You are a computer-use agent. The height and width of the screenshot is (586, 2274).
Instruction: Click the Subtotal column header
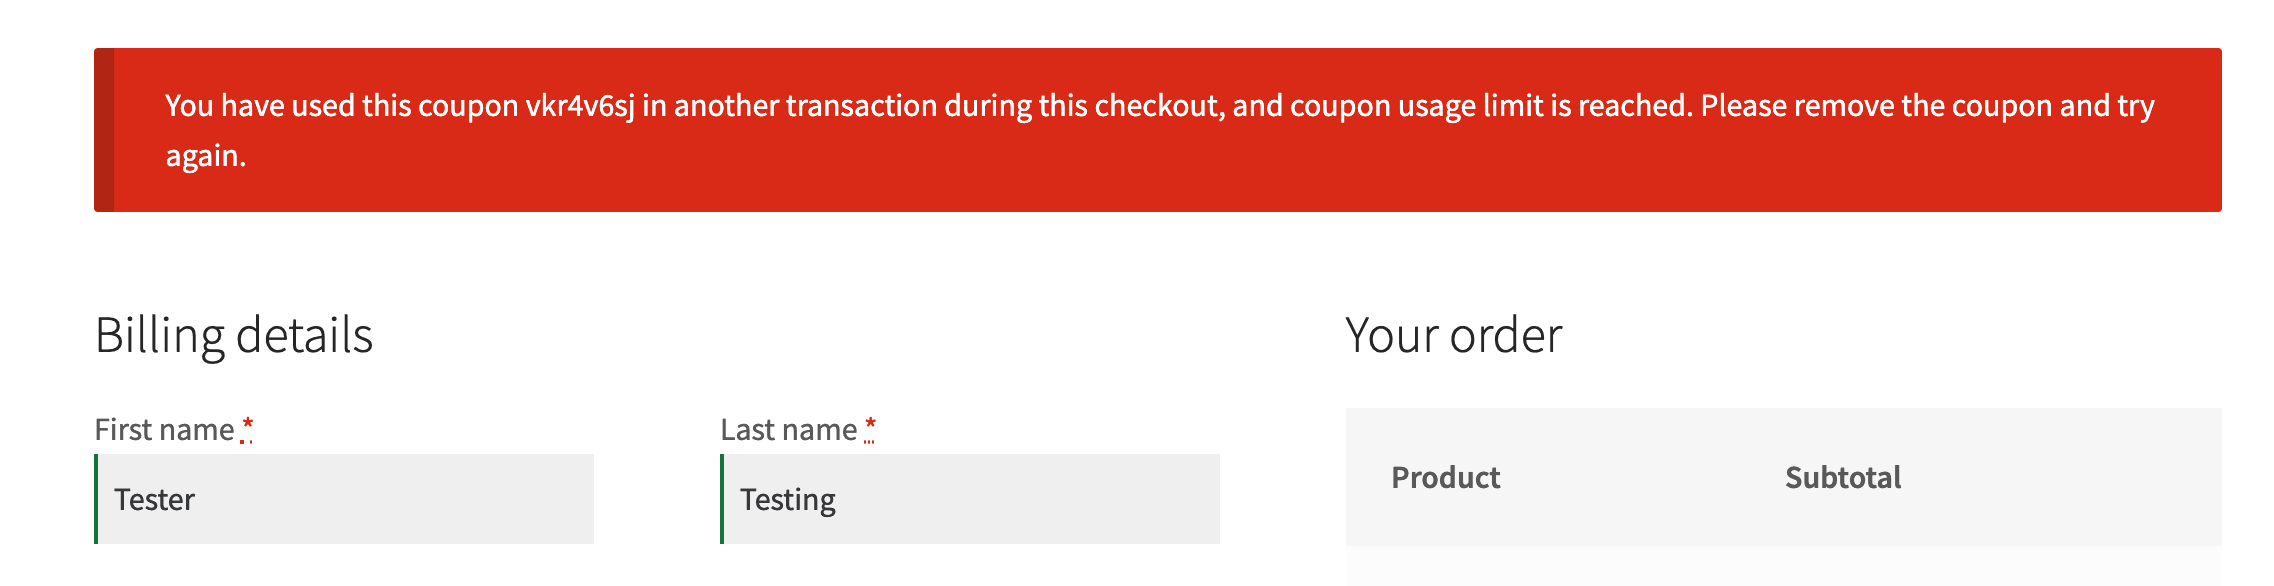pos(1843,478)
